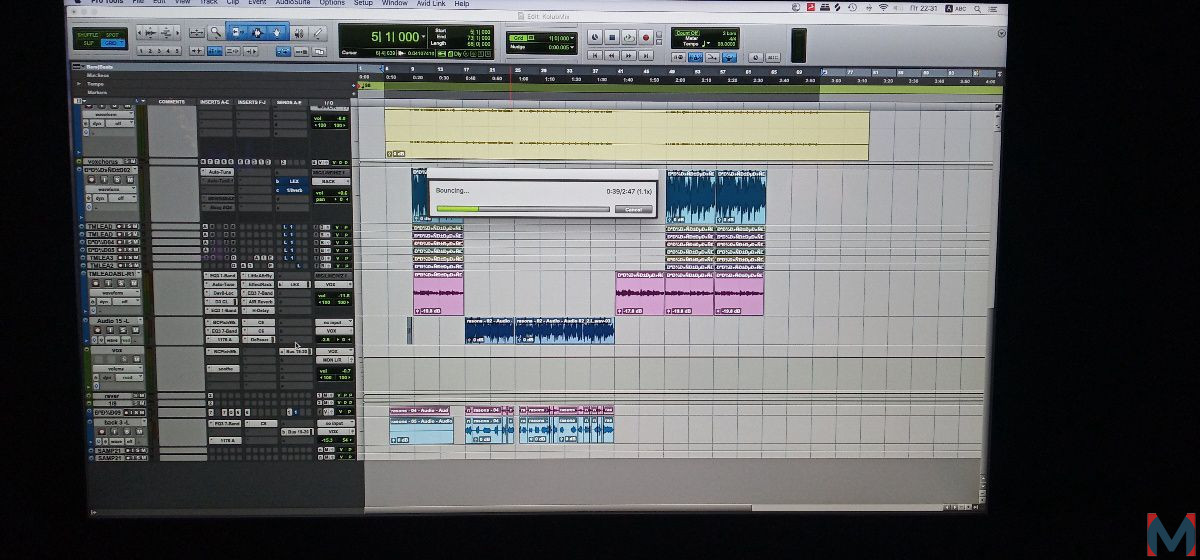The width and height of the screenshot is (1200, 560).
Task: Cancel the bounce in progress
Action: (x=633, y=210)
